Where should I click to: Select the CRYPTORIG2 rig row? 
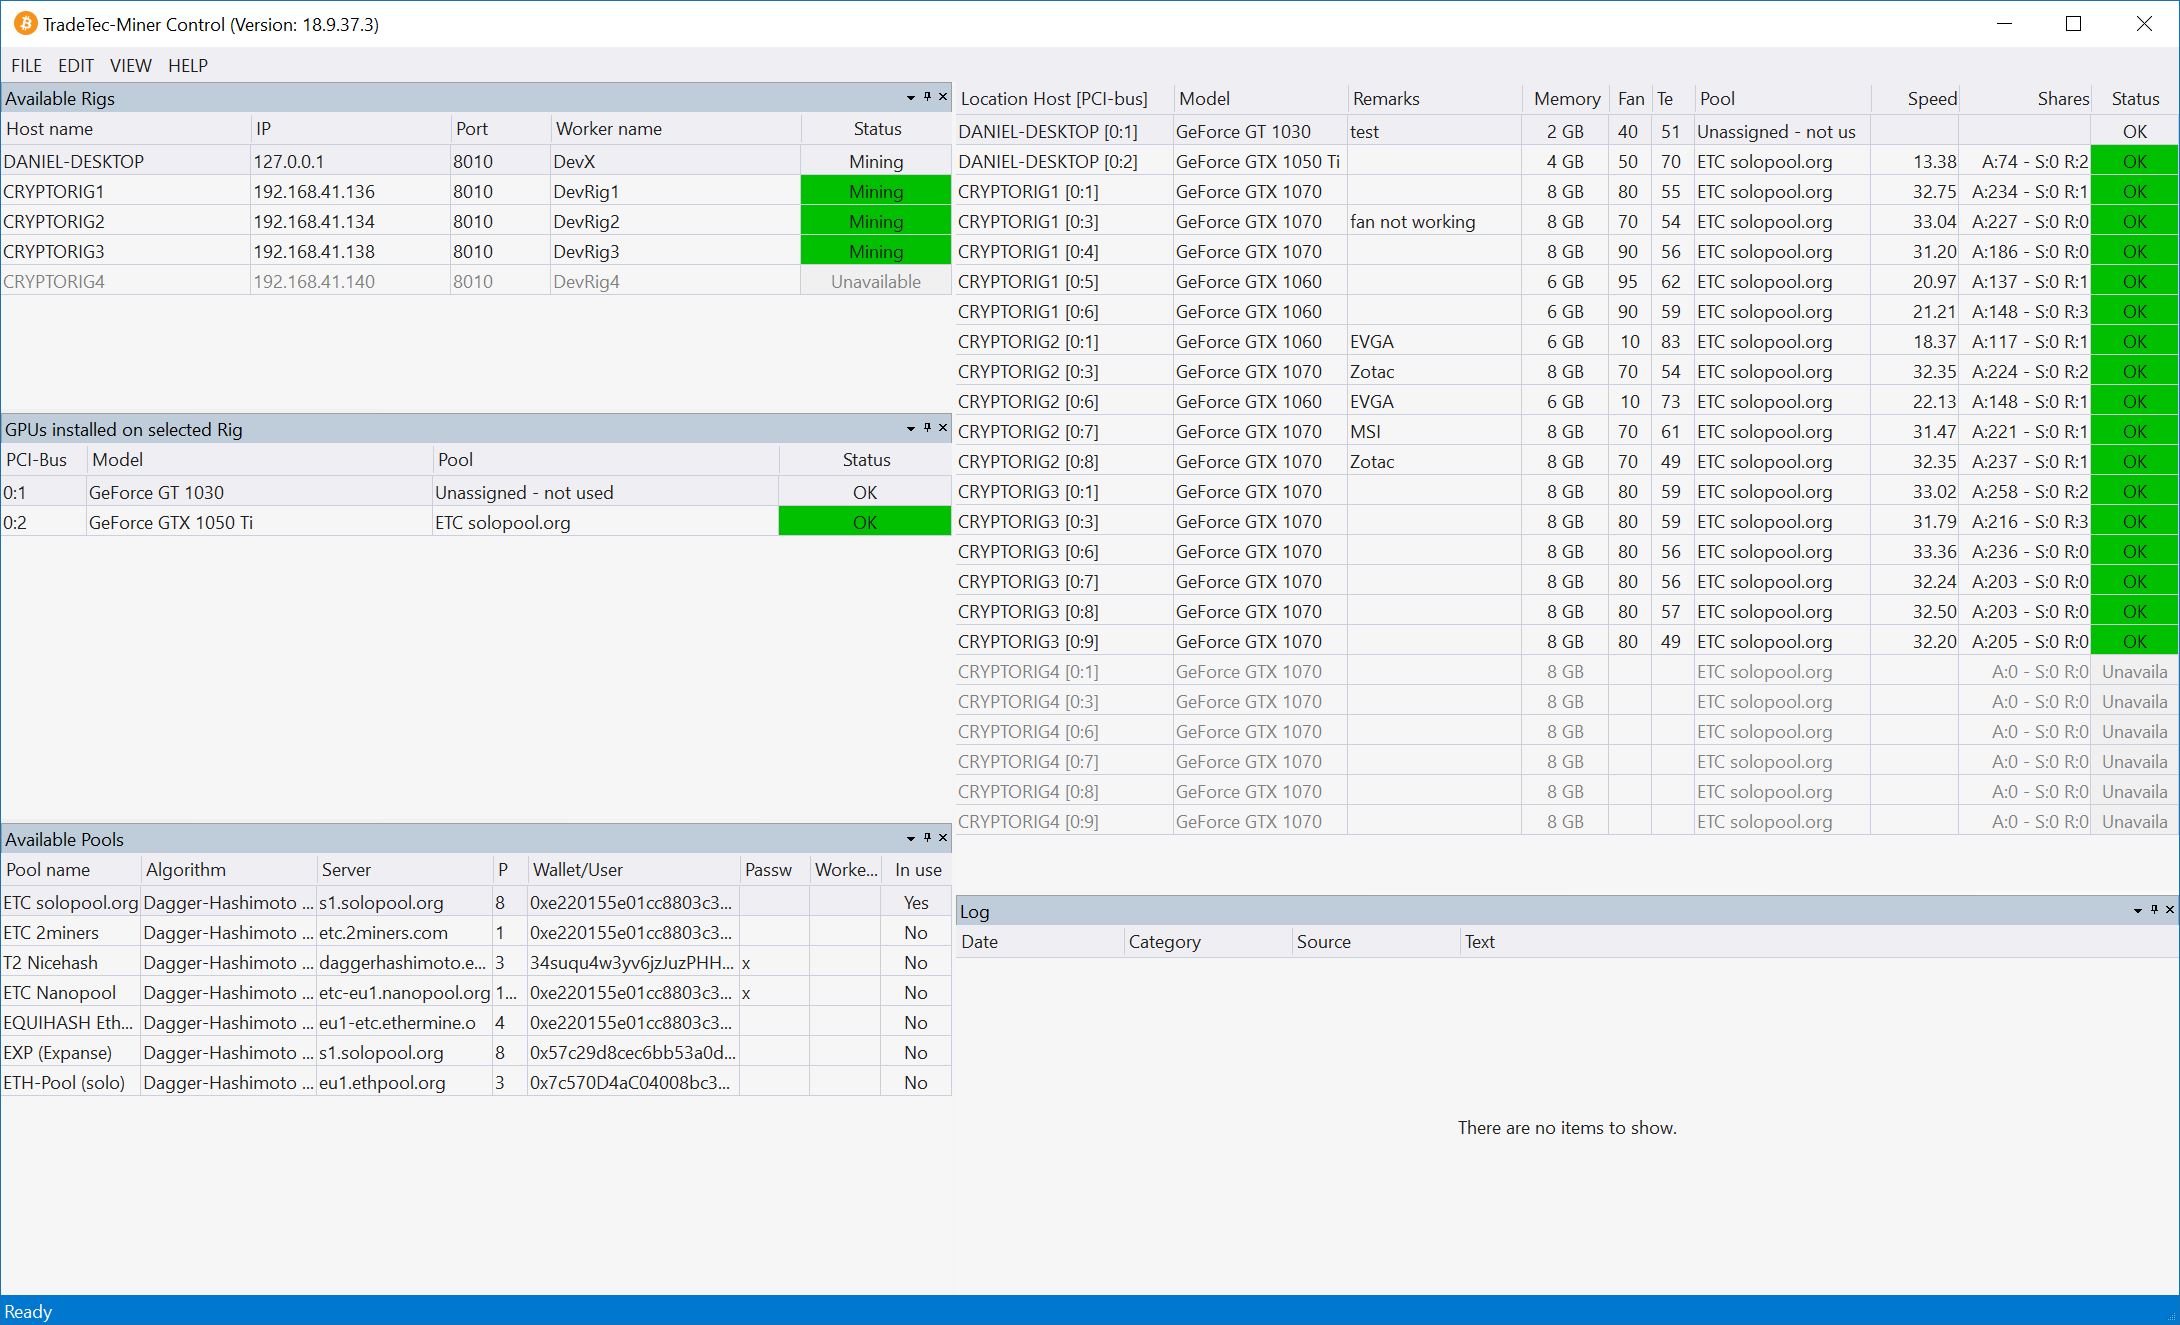[x=300, y=221]
